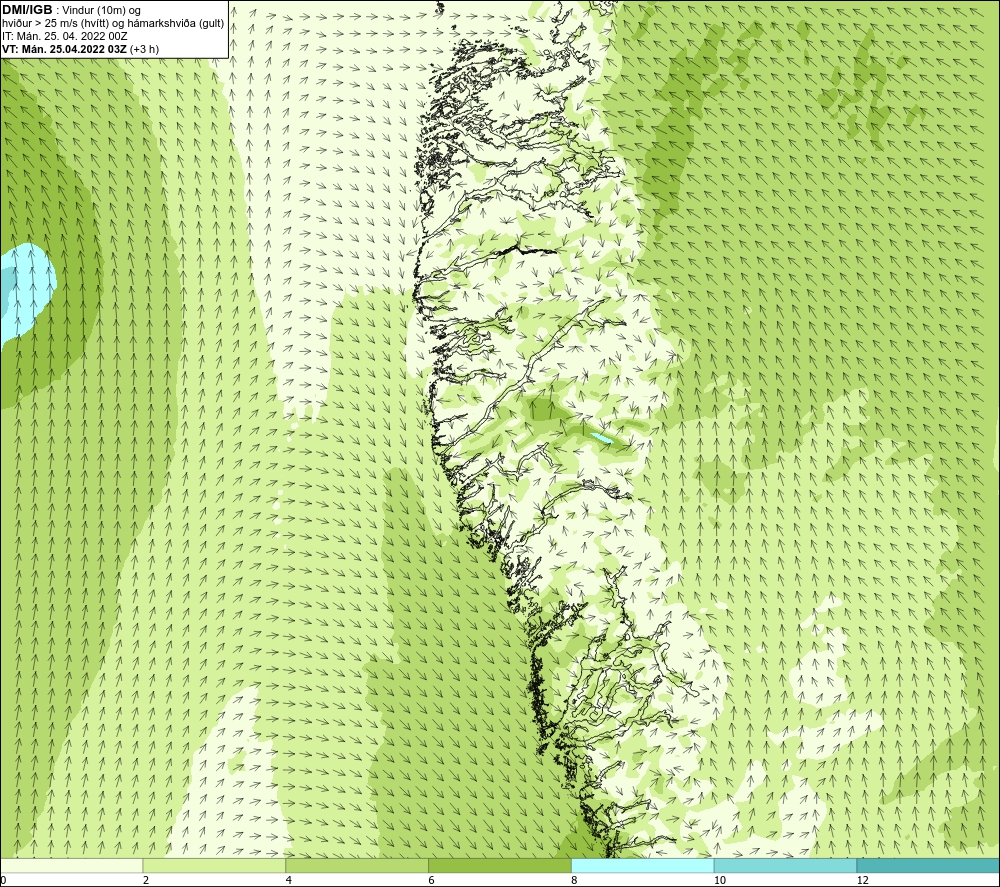Click the 0–2 m/s pale legend swatch

click(71, 865)
